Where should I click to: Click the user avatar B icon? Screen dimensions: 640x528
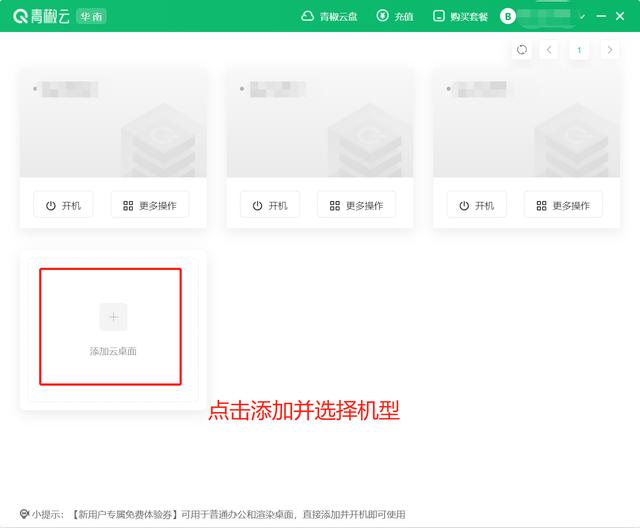point(508,16)
